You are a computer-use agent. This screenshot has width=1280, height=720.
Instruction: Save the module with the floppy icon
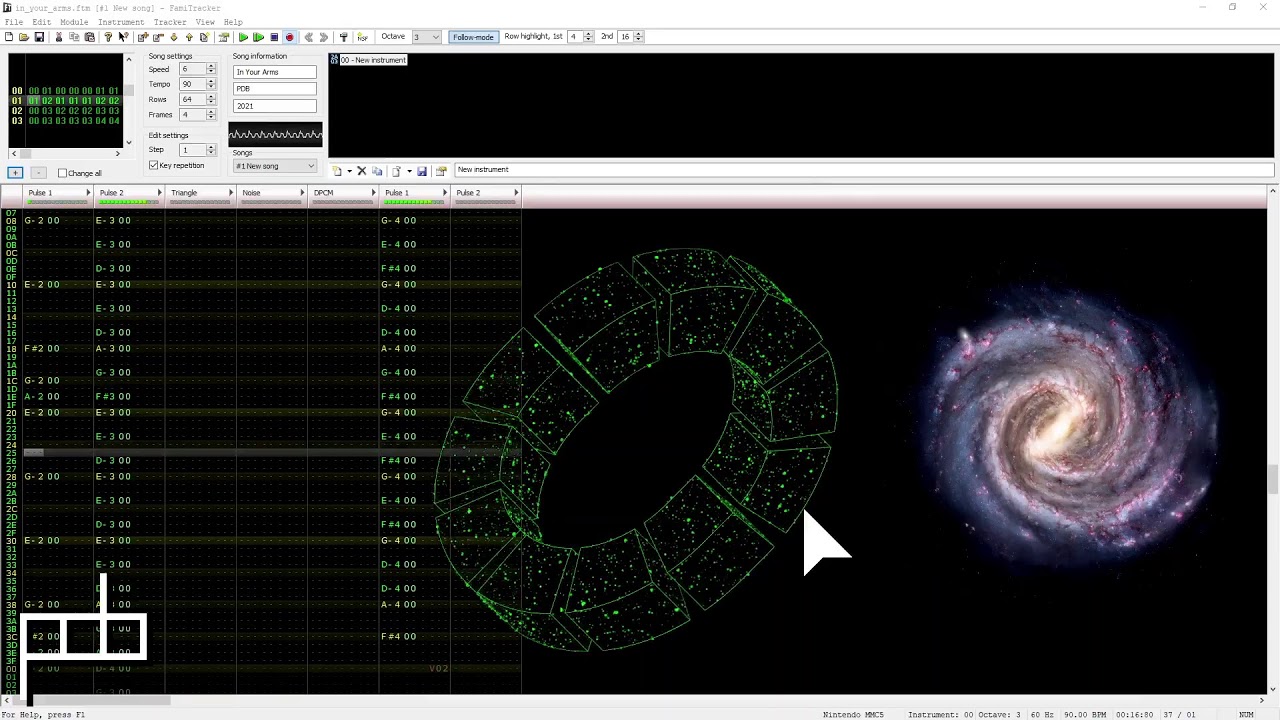click(x=39, y=37)
